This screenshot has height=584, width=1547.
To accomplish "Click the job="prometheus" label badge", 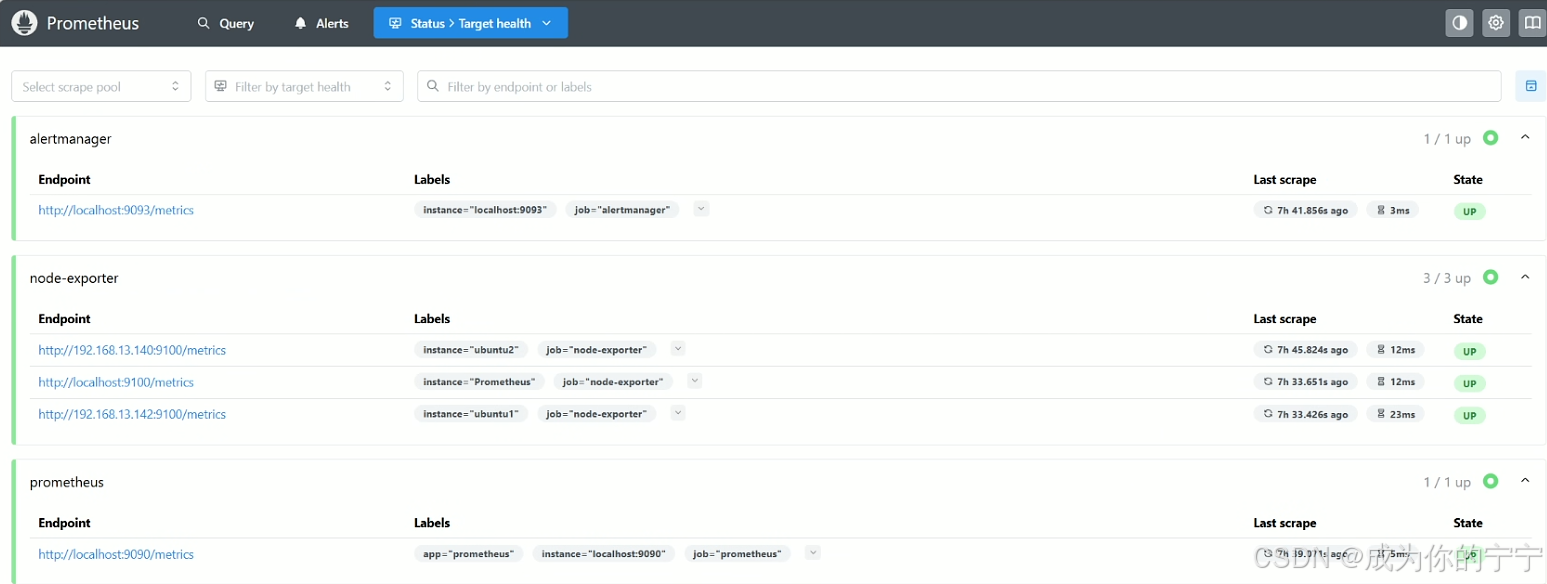I will click(x=738, y=554).
